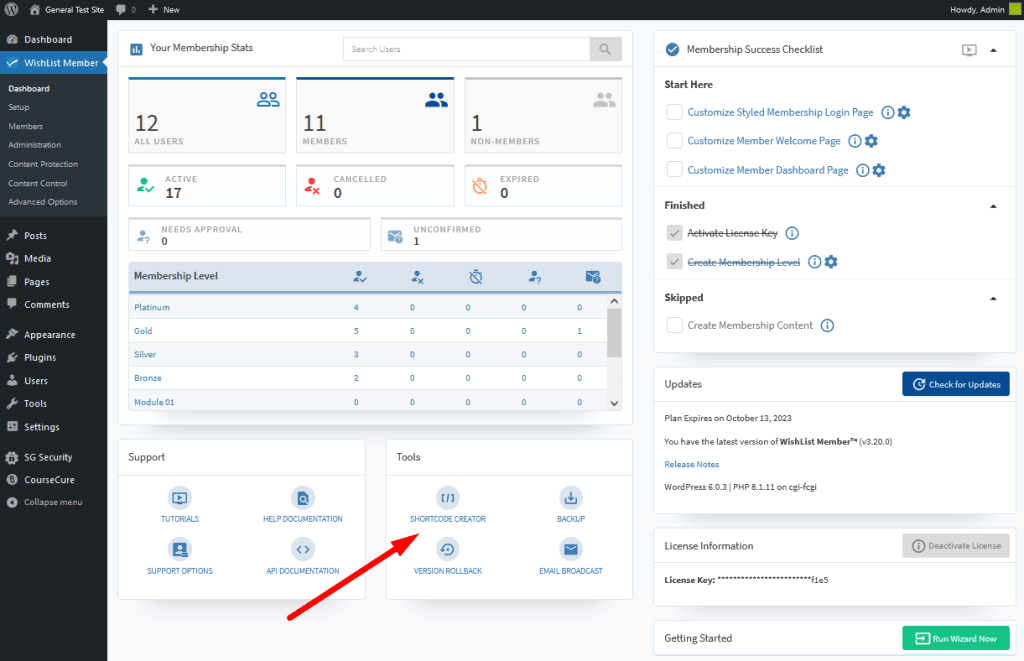
Task: Click the active members column header icon
Action: 360,277
